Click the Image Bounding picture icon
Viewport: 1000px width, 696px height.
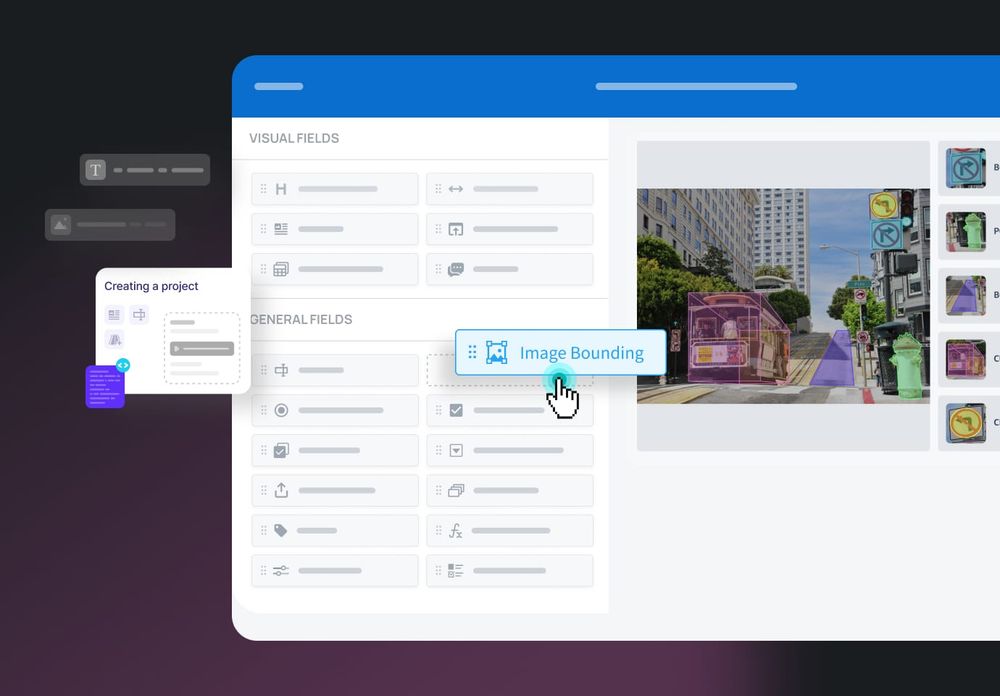pos(497,352)
